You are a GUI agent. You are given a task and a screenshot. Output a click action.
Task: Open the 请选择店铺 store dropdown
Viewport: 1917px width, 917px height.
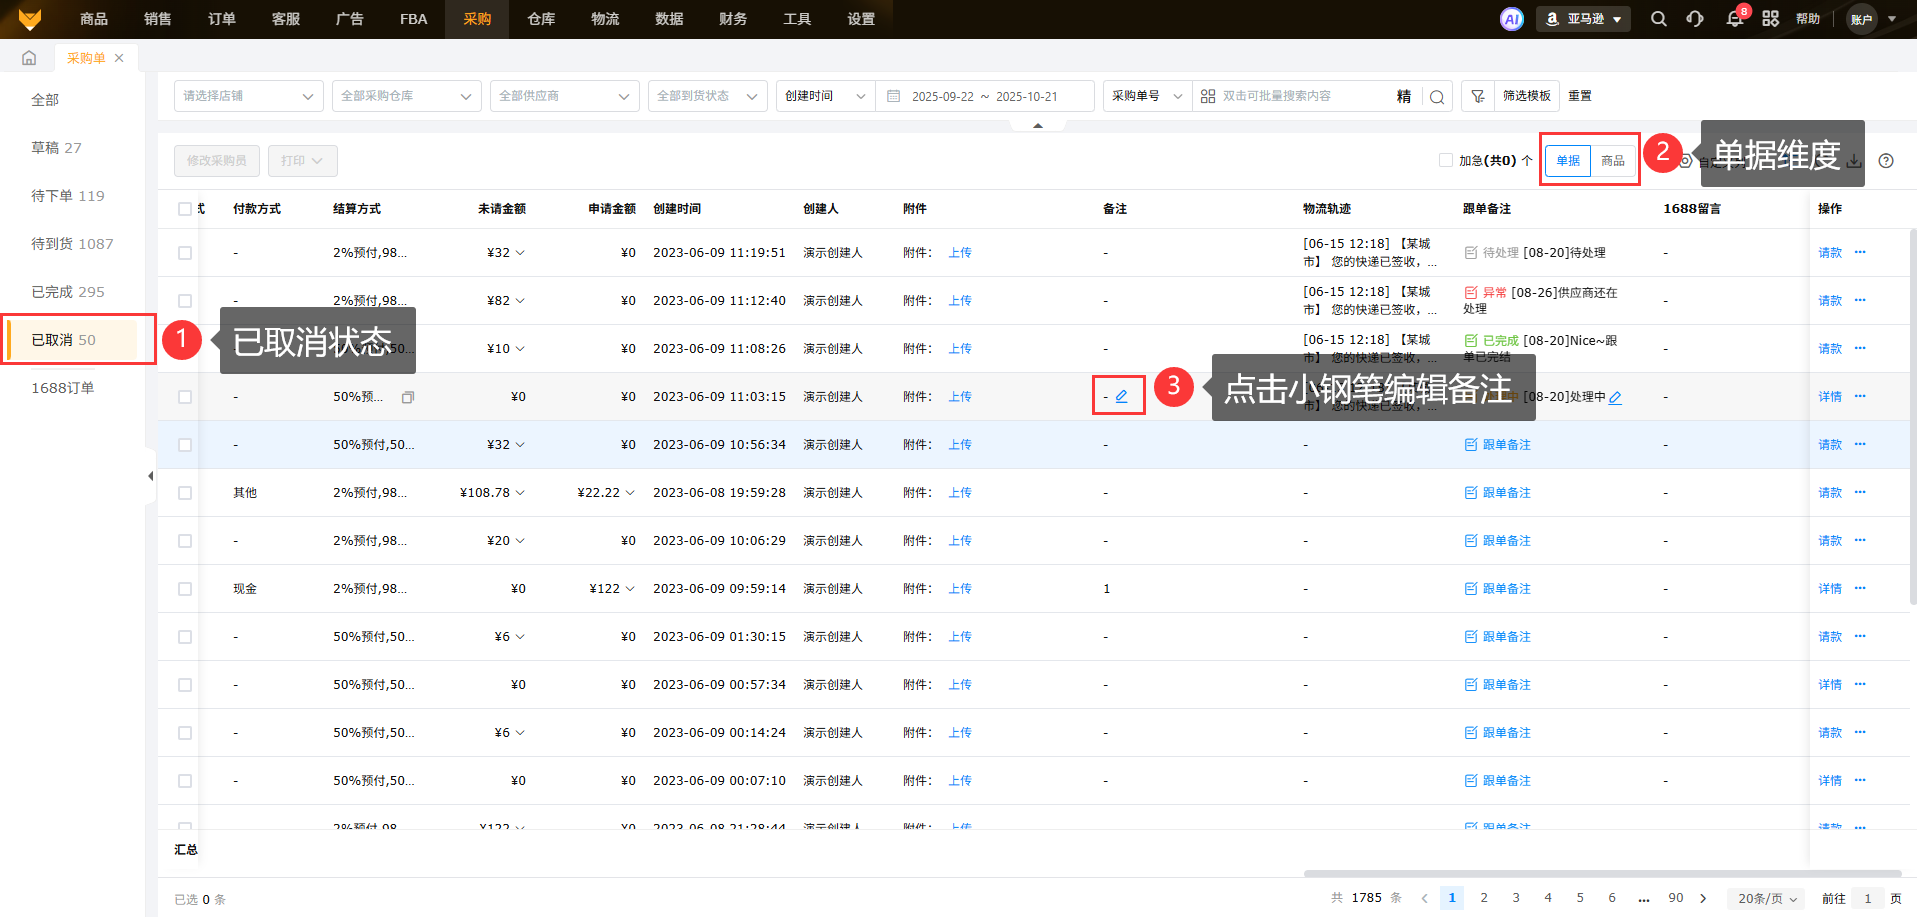click(248, 96)
